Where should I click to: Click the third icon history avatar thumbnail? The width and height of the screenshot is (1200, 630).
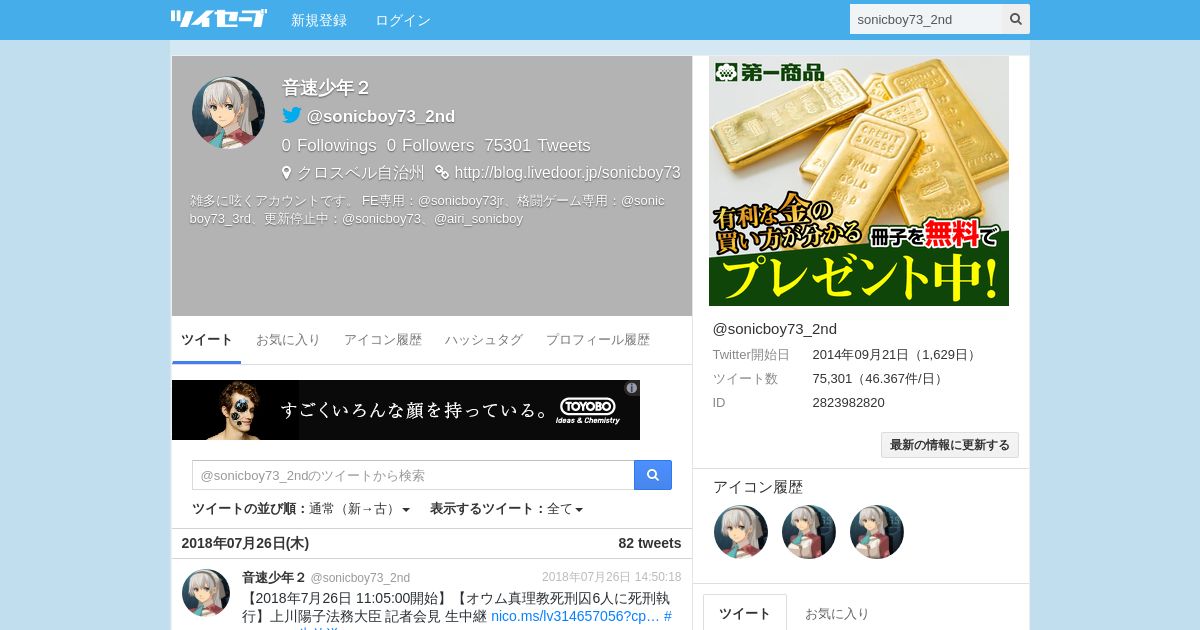[877, 532]
